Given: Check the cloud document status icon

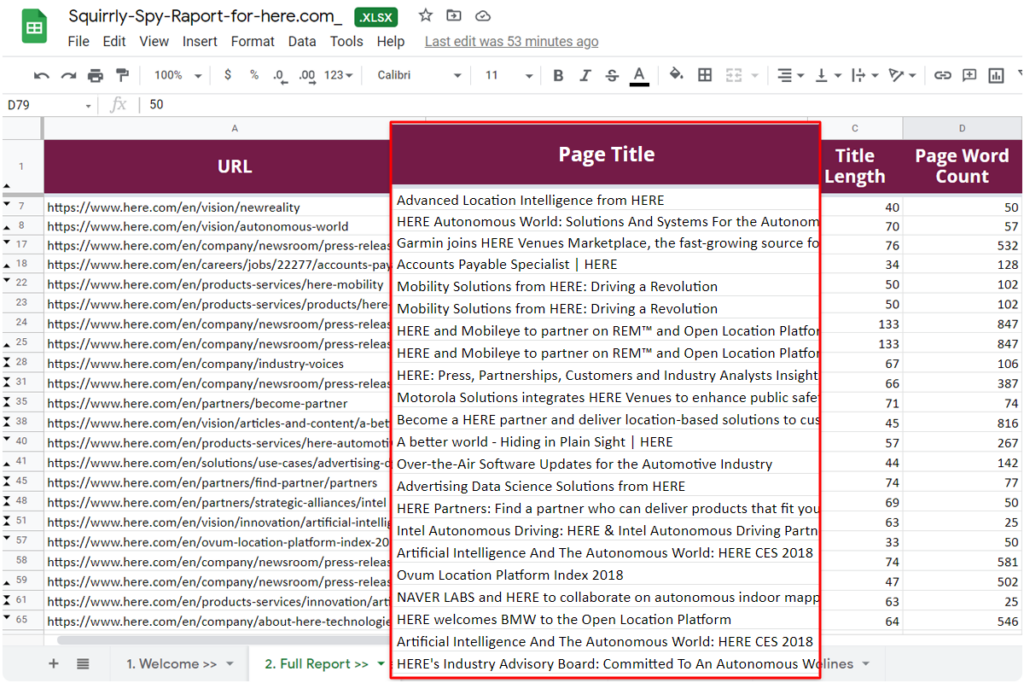Looking at the screenshot, I should tap(483, 16).
